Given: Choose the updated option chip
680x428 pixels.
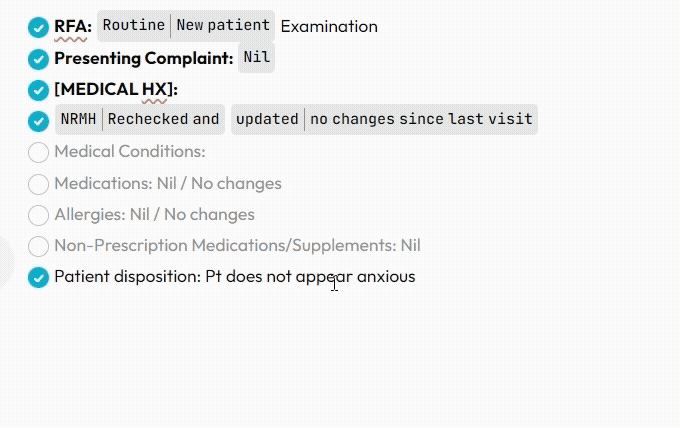Looking at the screenshot, I should [267, 120].
